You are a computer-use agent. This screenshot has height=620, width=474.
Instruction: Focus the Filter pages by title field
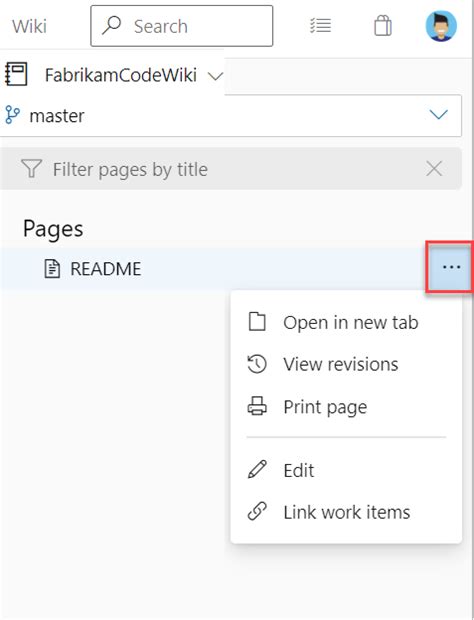[x=230, y=169]
